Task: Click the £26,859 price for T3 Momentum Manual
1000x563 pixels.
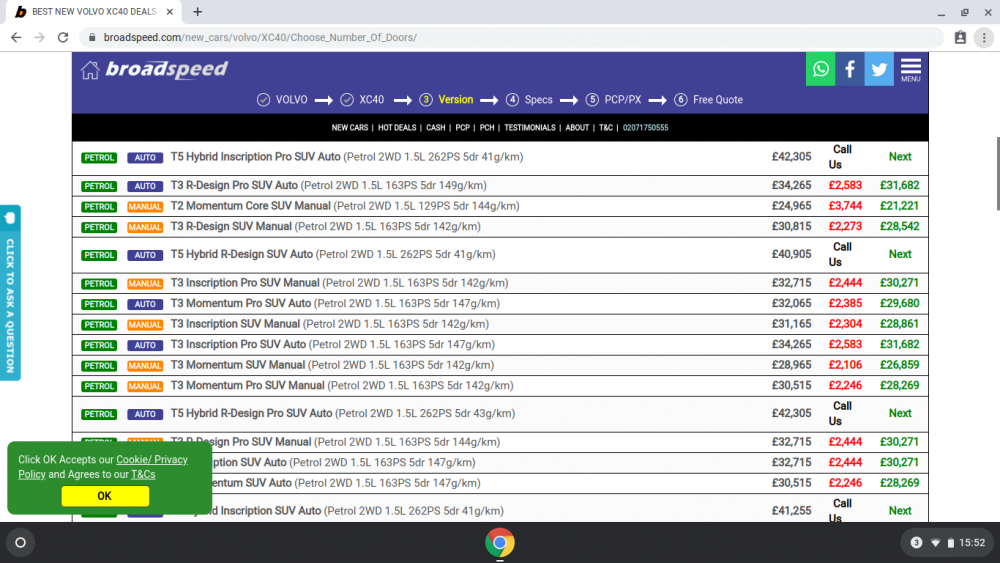Action: [x=899, y=365]
